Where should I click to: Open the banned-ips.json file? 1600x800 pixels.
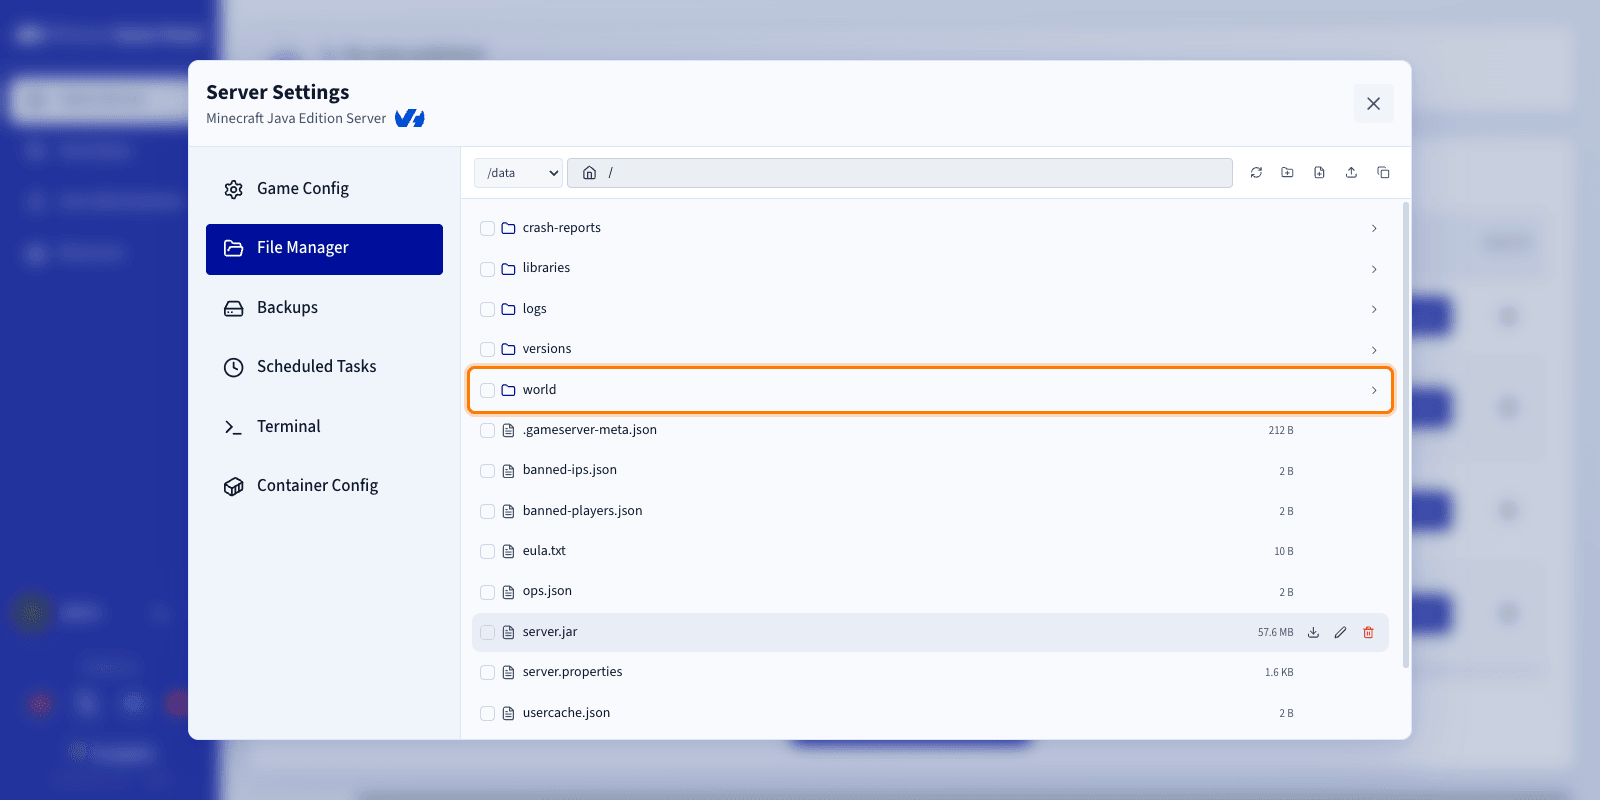[570, 470]
